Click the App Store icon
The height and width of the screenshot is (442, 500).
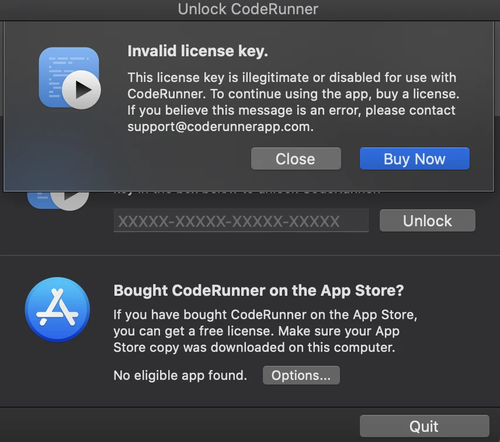[x=58, y=309]
